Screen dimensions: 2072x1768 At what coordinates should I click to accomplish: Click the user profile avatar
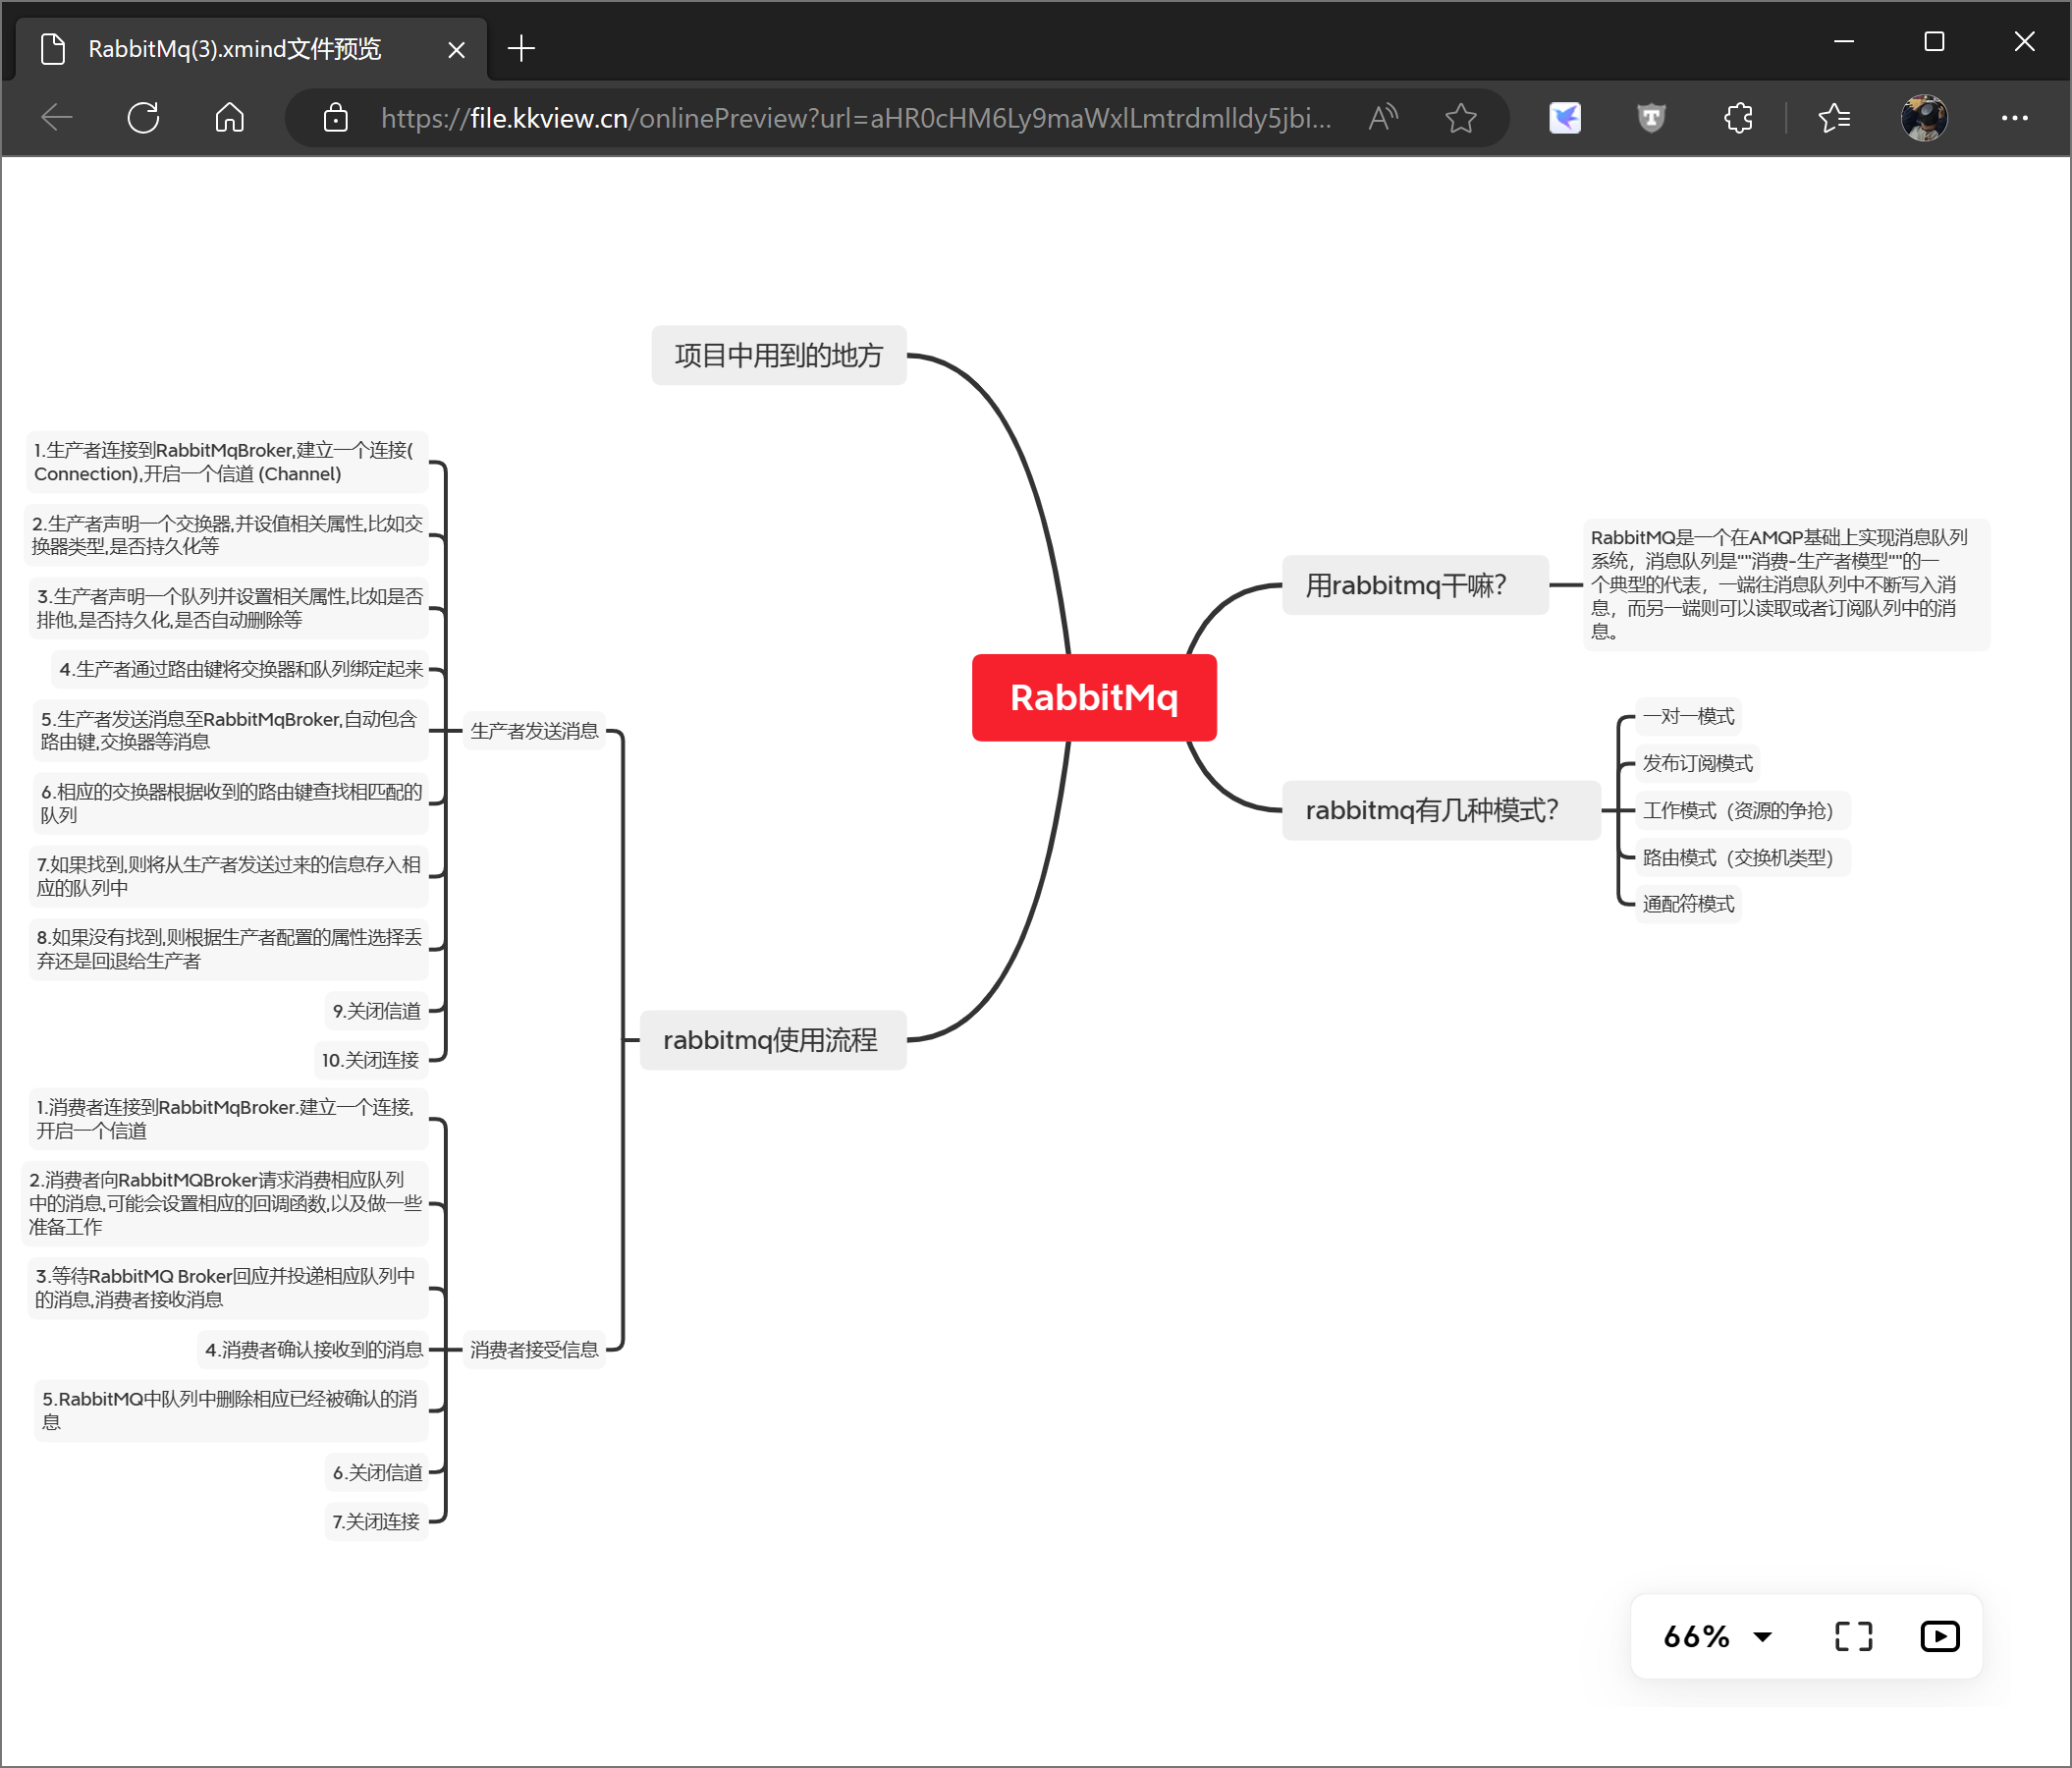tap(1923, 118)
